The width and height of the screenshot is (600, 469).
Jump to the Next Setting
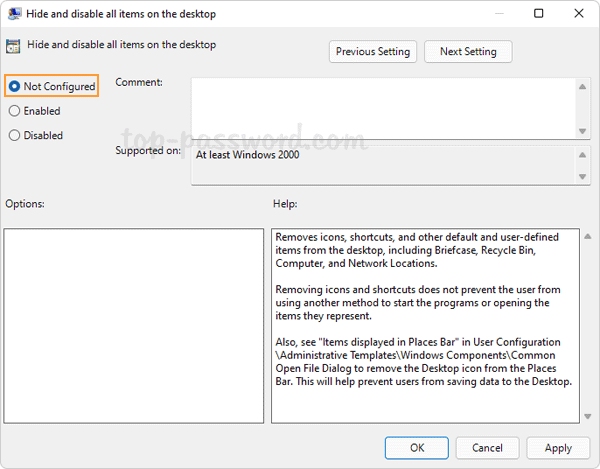467,52
